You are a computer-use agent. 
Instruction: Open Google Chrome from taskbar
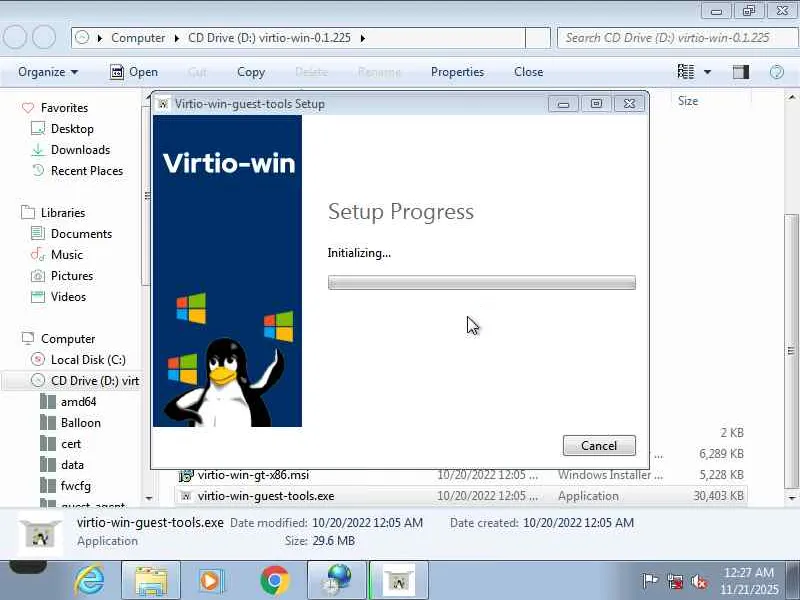[x=274, y=581]
